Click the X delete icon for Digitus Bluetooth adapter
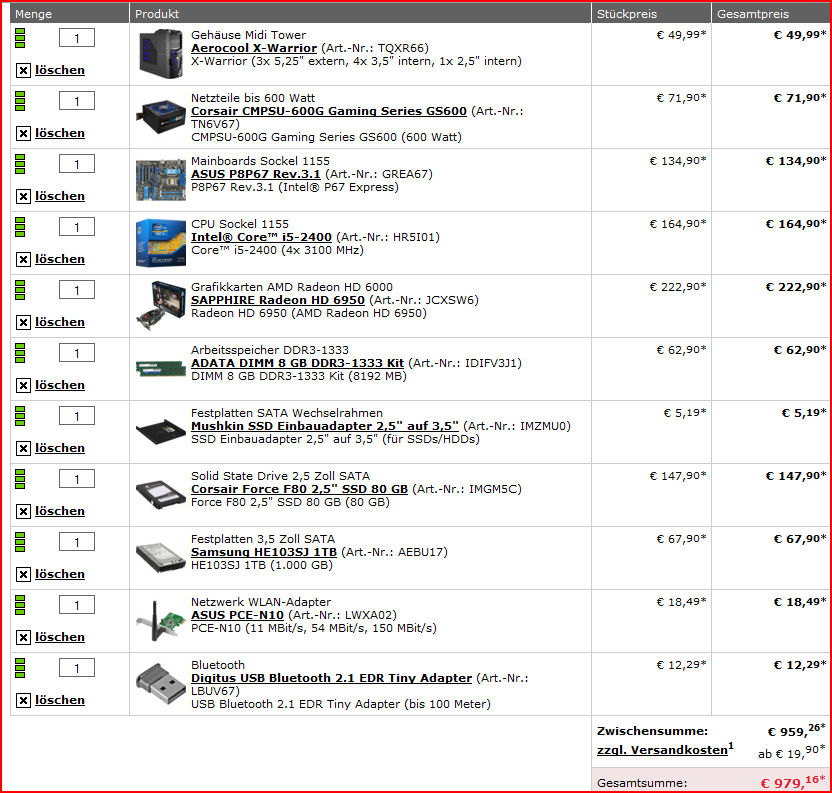The height and width of the screenshot is (793, 832). pyautogui.click(x=23, y=700)
